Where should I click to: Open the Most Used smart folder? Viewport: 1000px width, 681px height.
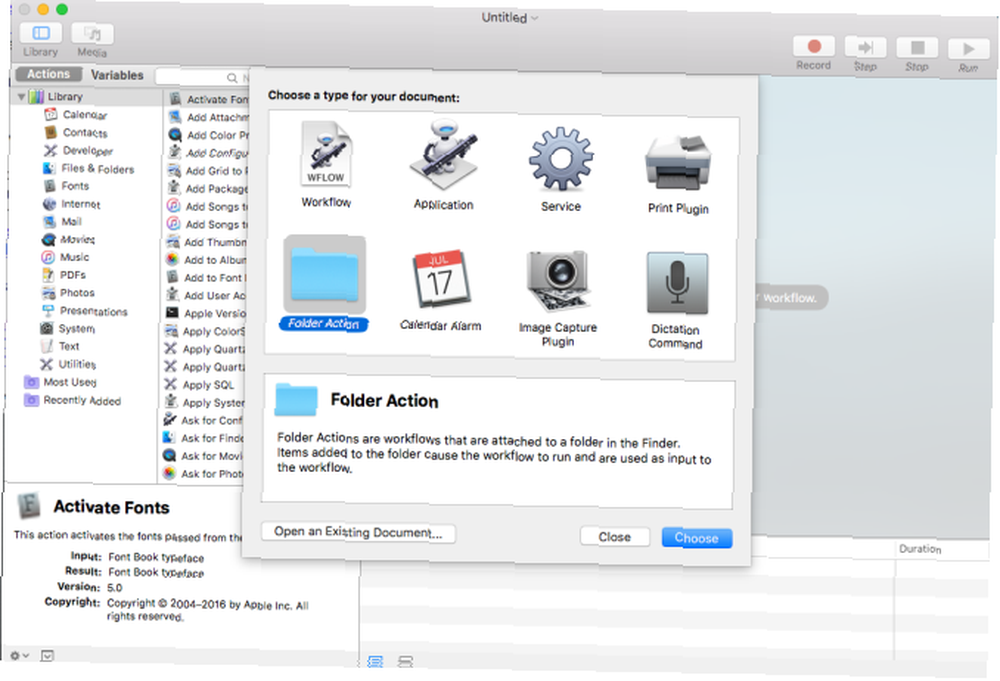(70, 382)
